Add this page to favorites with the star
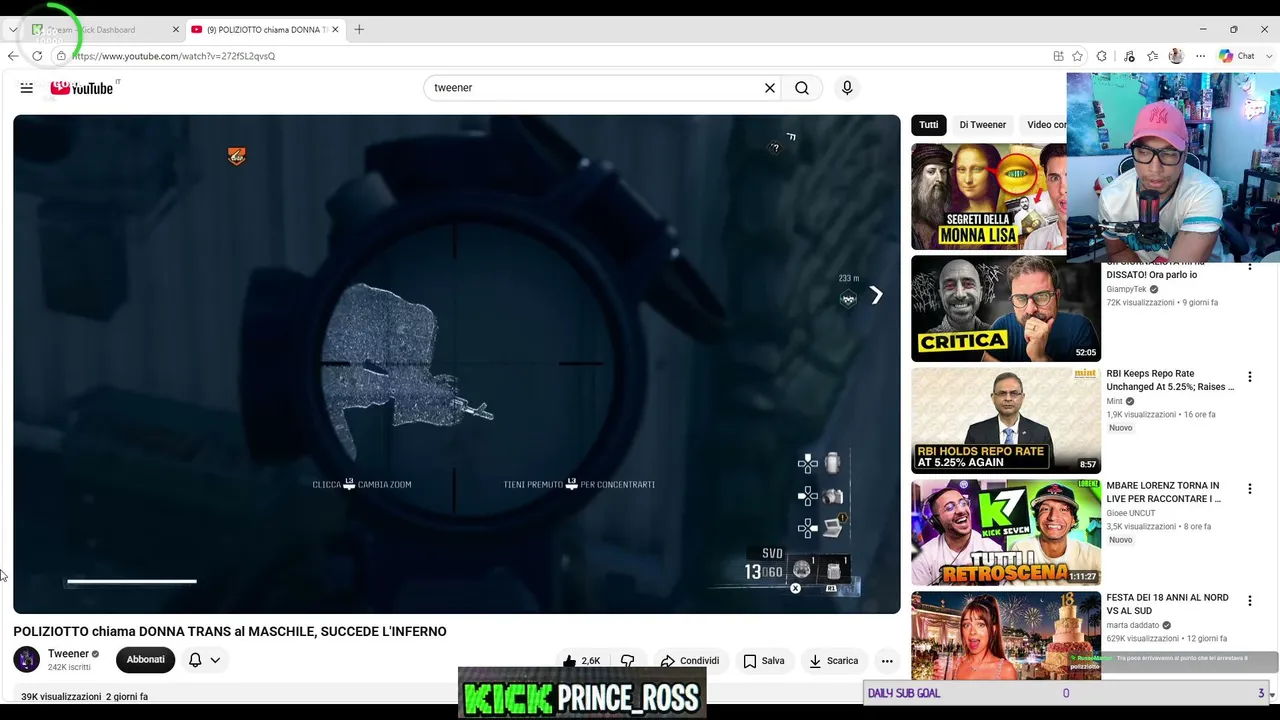Screen dimensions: 1280x720 (1078, 56)
